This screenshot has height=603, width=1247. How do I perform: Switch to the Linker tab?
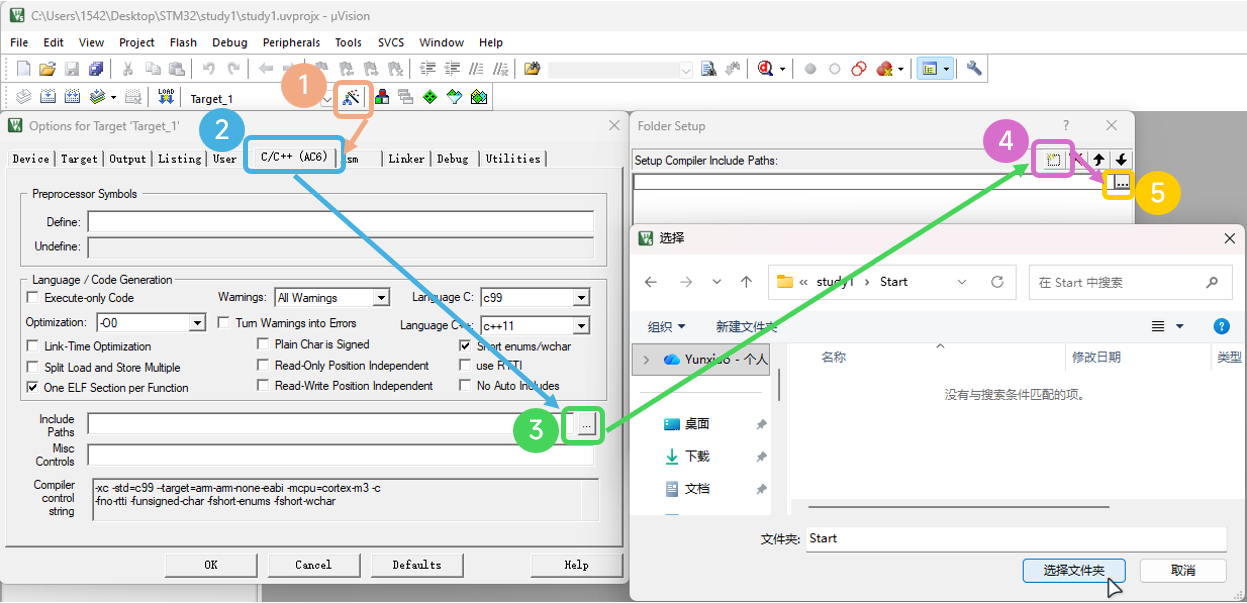pos(406,159)
